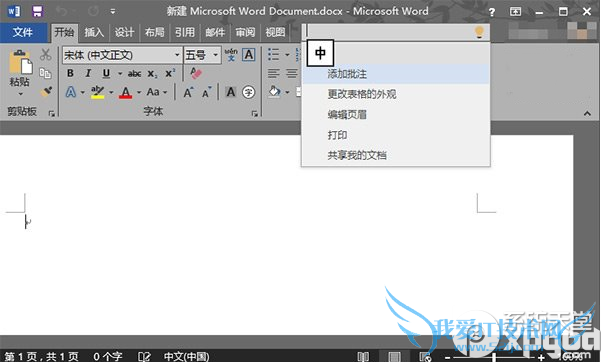Expand highlight color dropdown arrow
This screenshot has height=362, width=601.
111,92
